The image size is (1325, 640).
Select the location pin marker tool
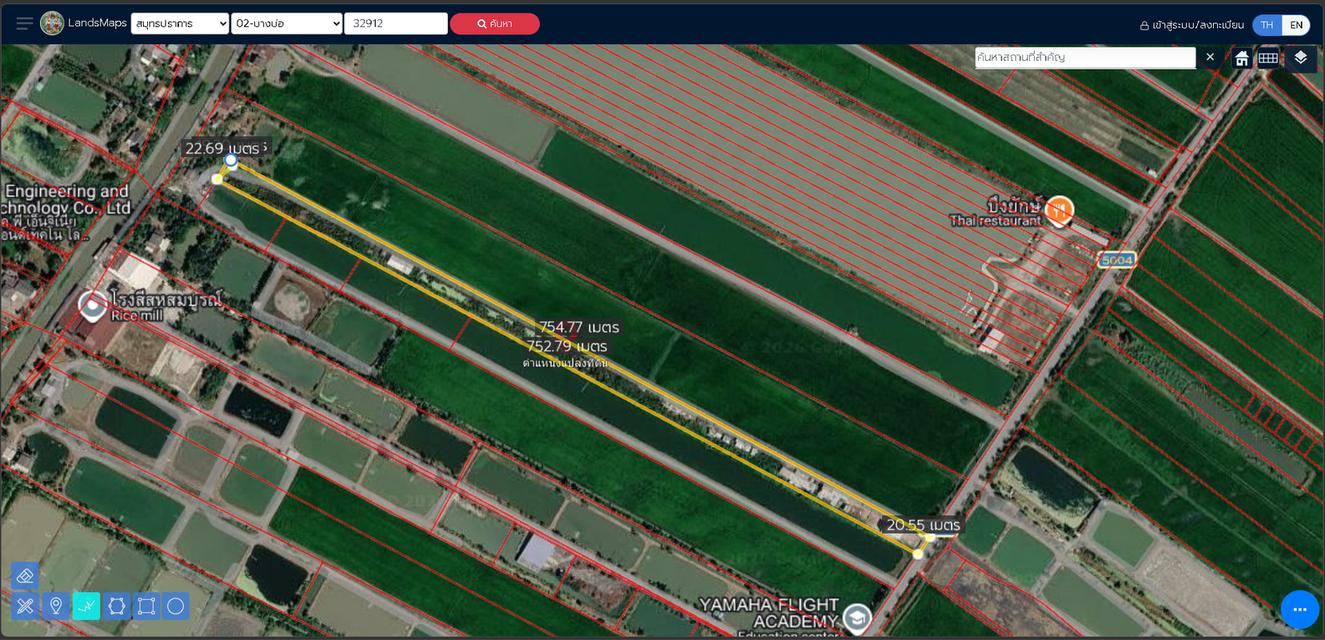[x=56, y=606]
